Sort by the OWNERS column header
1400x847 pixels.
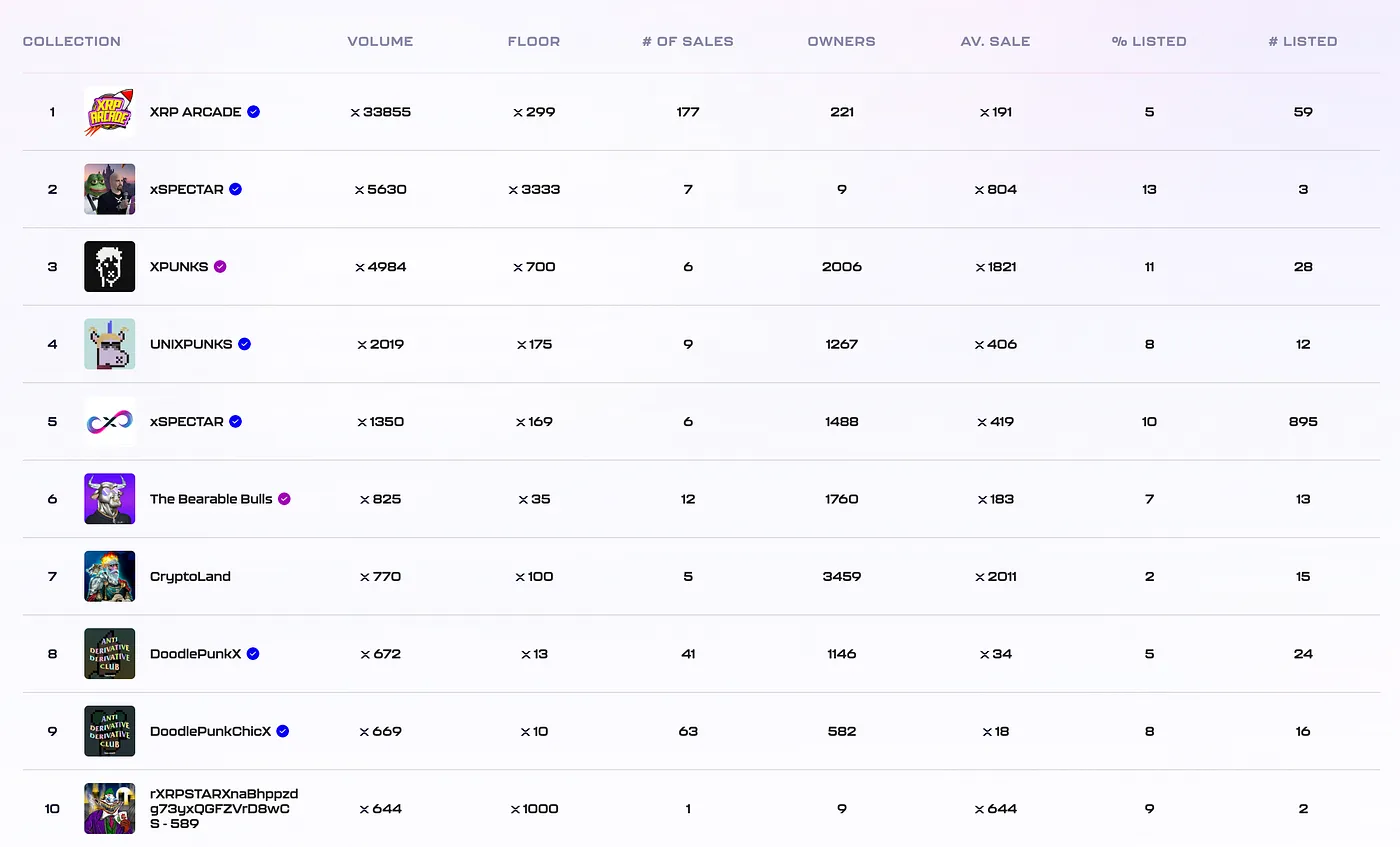tap(841, 41)
